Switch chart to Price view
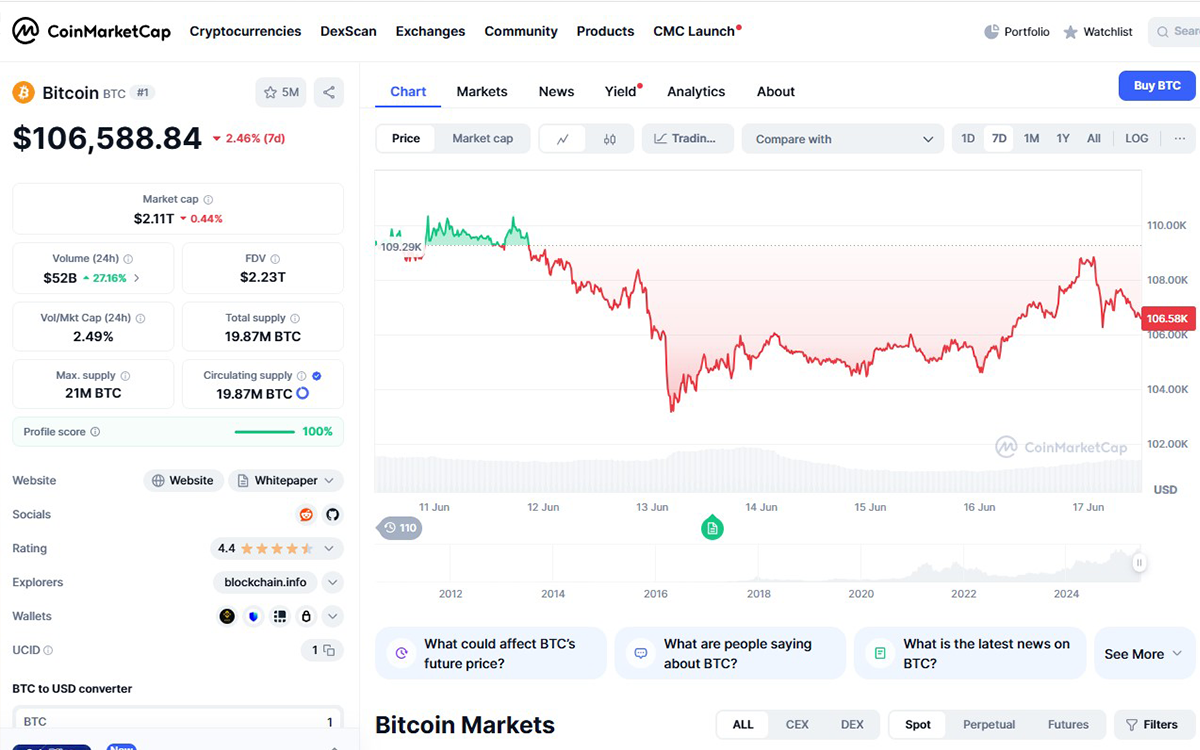This screenshot has height=750, width=1200. pyautogui.click(x=406, y=139)
